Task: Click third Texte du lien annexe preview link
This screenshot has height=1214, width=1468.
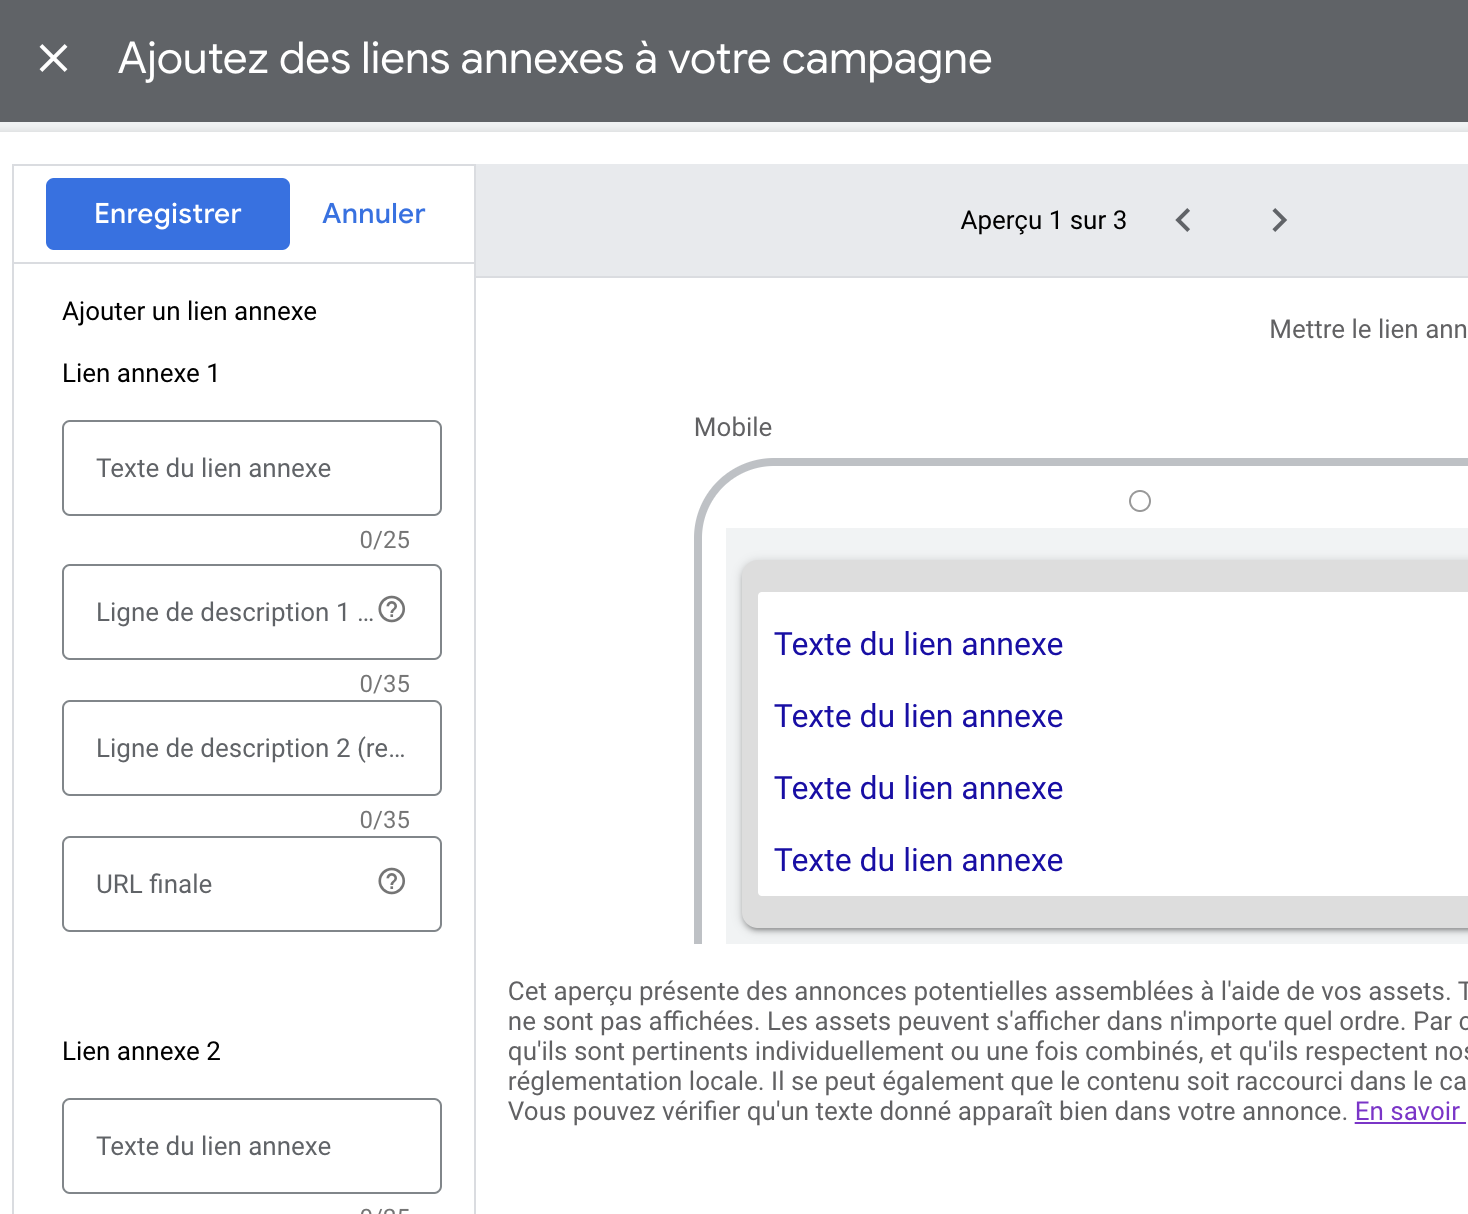Action: click(918, 789)
